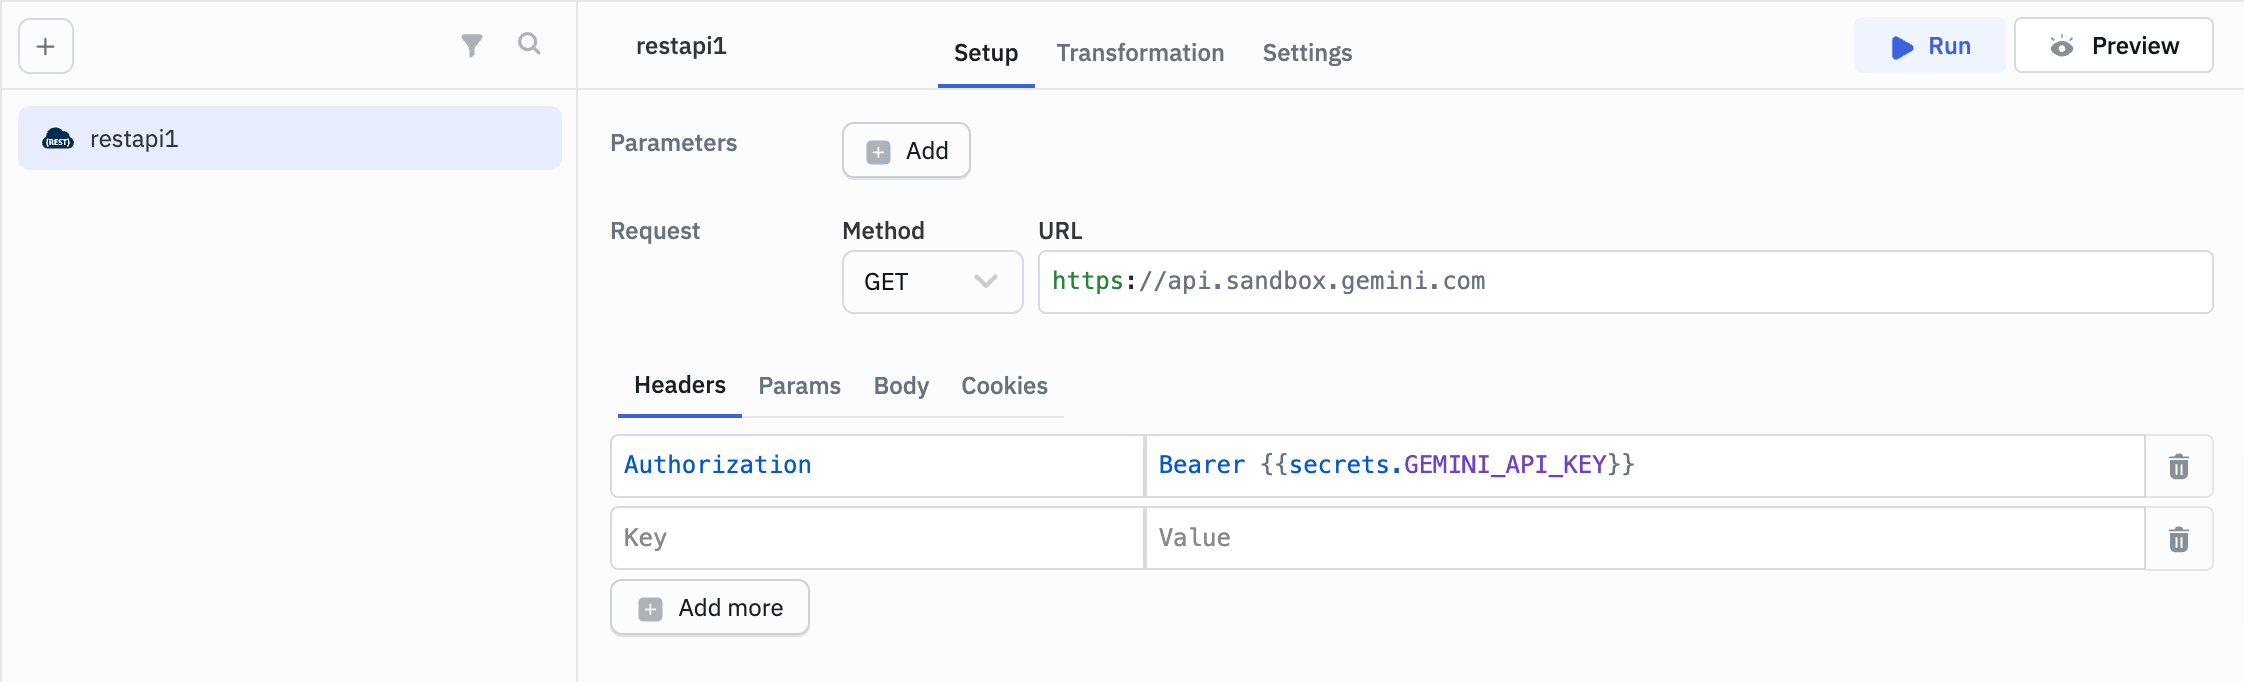Screen dimensions: 2244x682
Task: Click the trash icon on the empty Key row
Action: [x=2178, y=539]
